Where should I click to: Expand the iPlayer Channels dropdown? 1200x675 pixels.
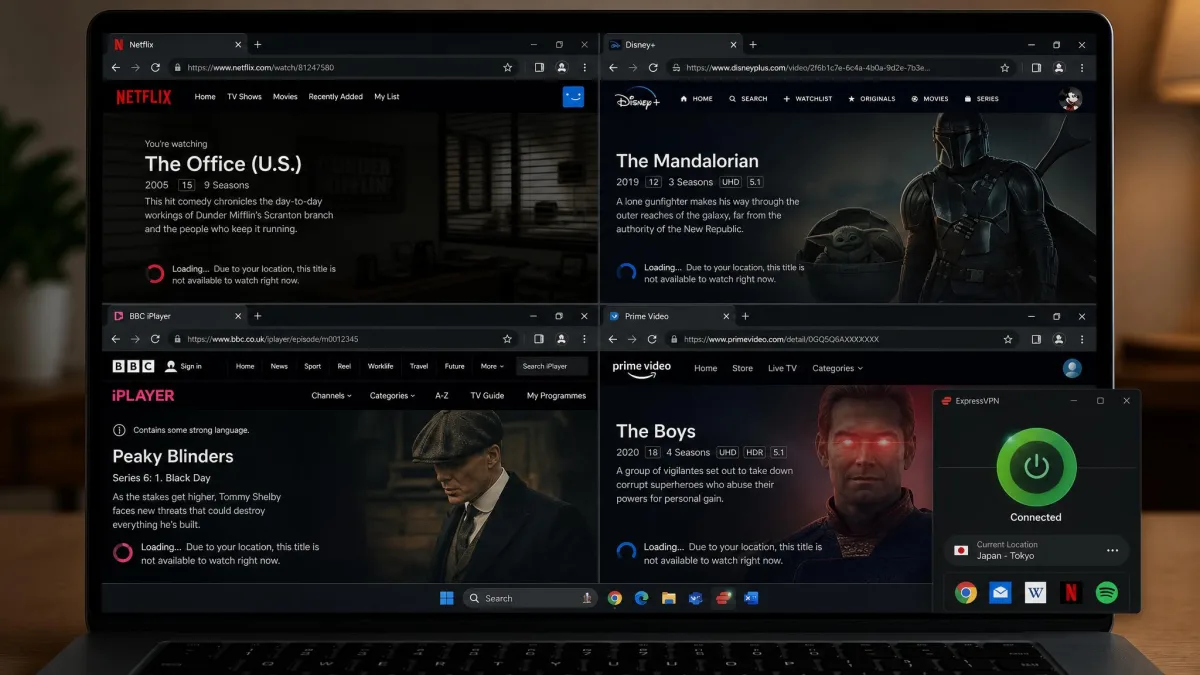pyautogui.click(x=331, y=395)
